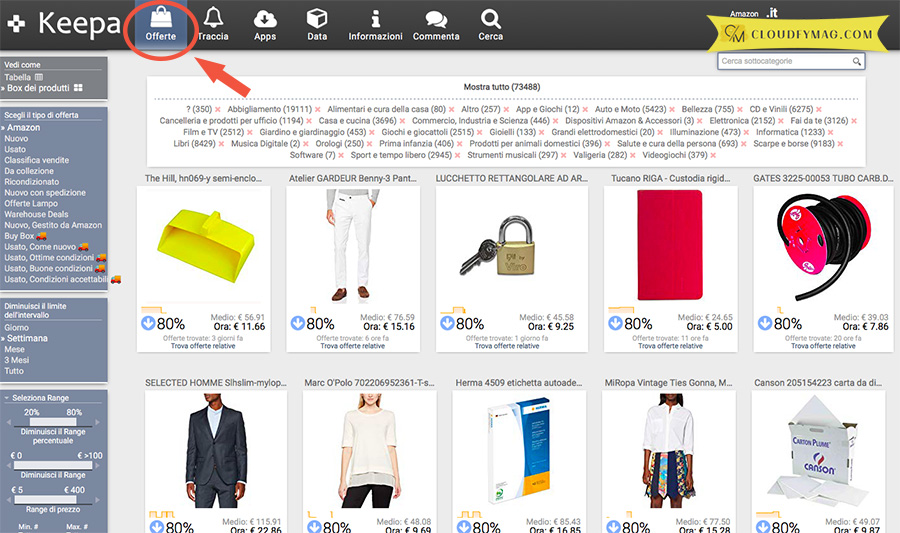Open the yellow dustpan product image
The height and width of the screenshot is (533, 900).
click(x=205, y=247)
